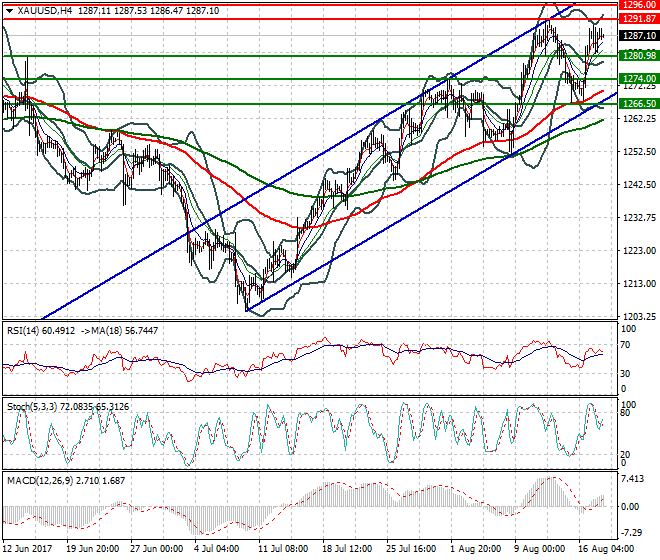
Task: Select the 18 Jul 12:00 time label
Action: click(x=347, y=549)
